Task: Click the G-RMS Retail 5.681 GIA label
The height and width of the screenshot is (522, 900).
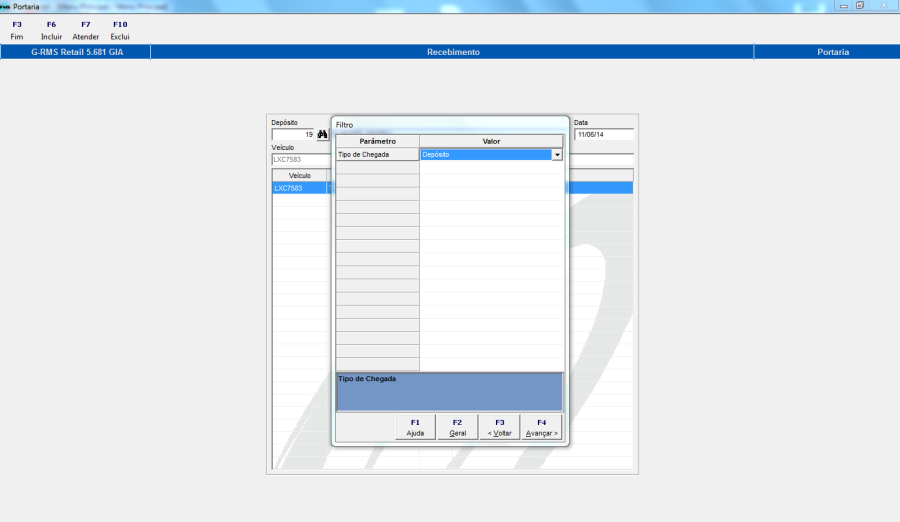Action: 77,52
